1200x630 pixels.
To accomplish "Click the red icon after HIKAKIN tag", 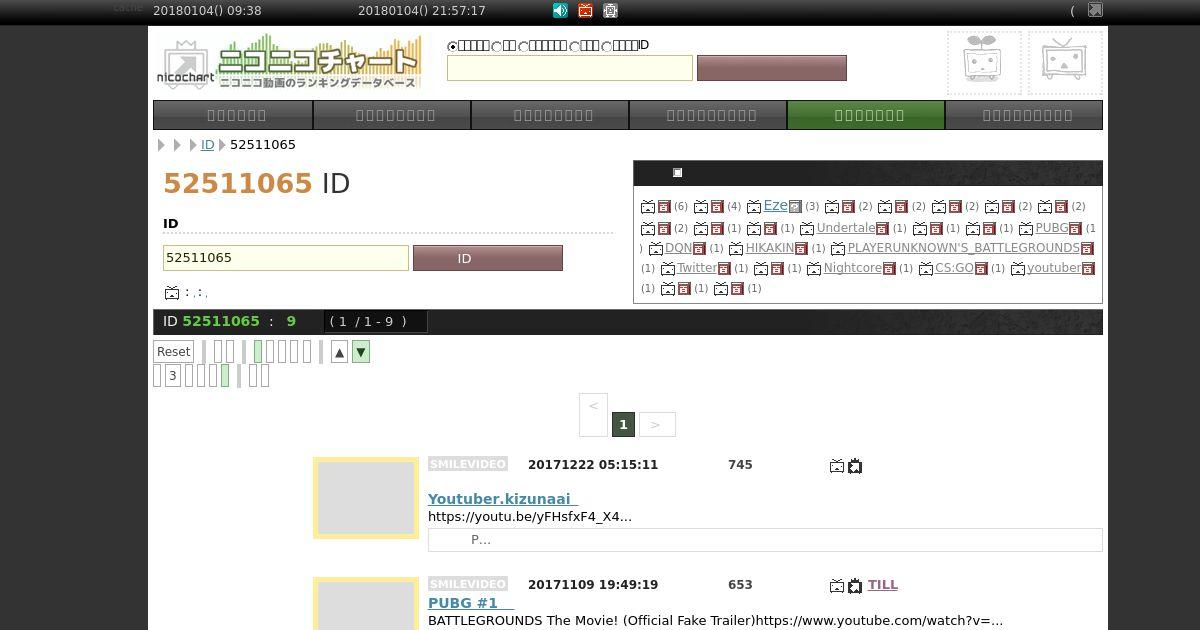I will pyautogui.click(x=801, y=249).
